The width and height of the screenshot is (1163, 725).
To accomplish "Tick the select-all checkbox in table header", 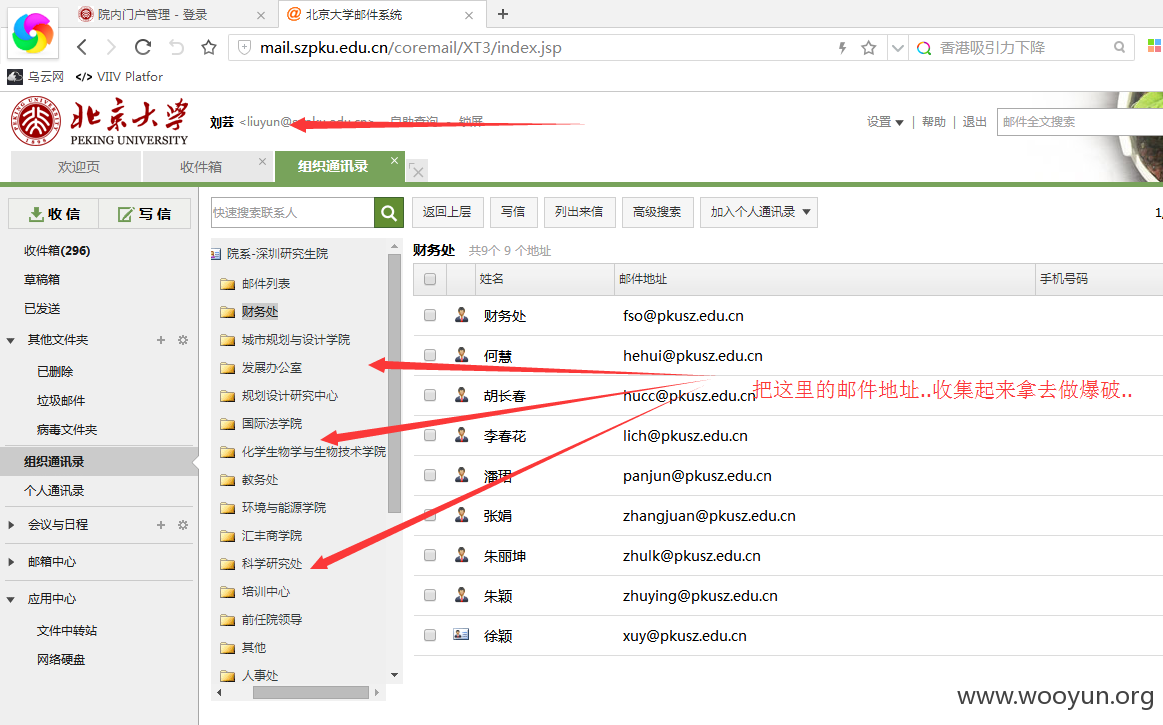I will (x=430, y=279).
